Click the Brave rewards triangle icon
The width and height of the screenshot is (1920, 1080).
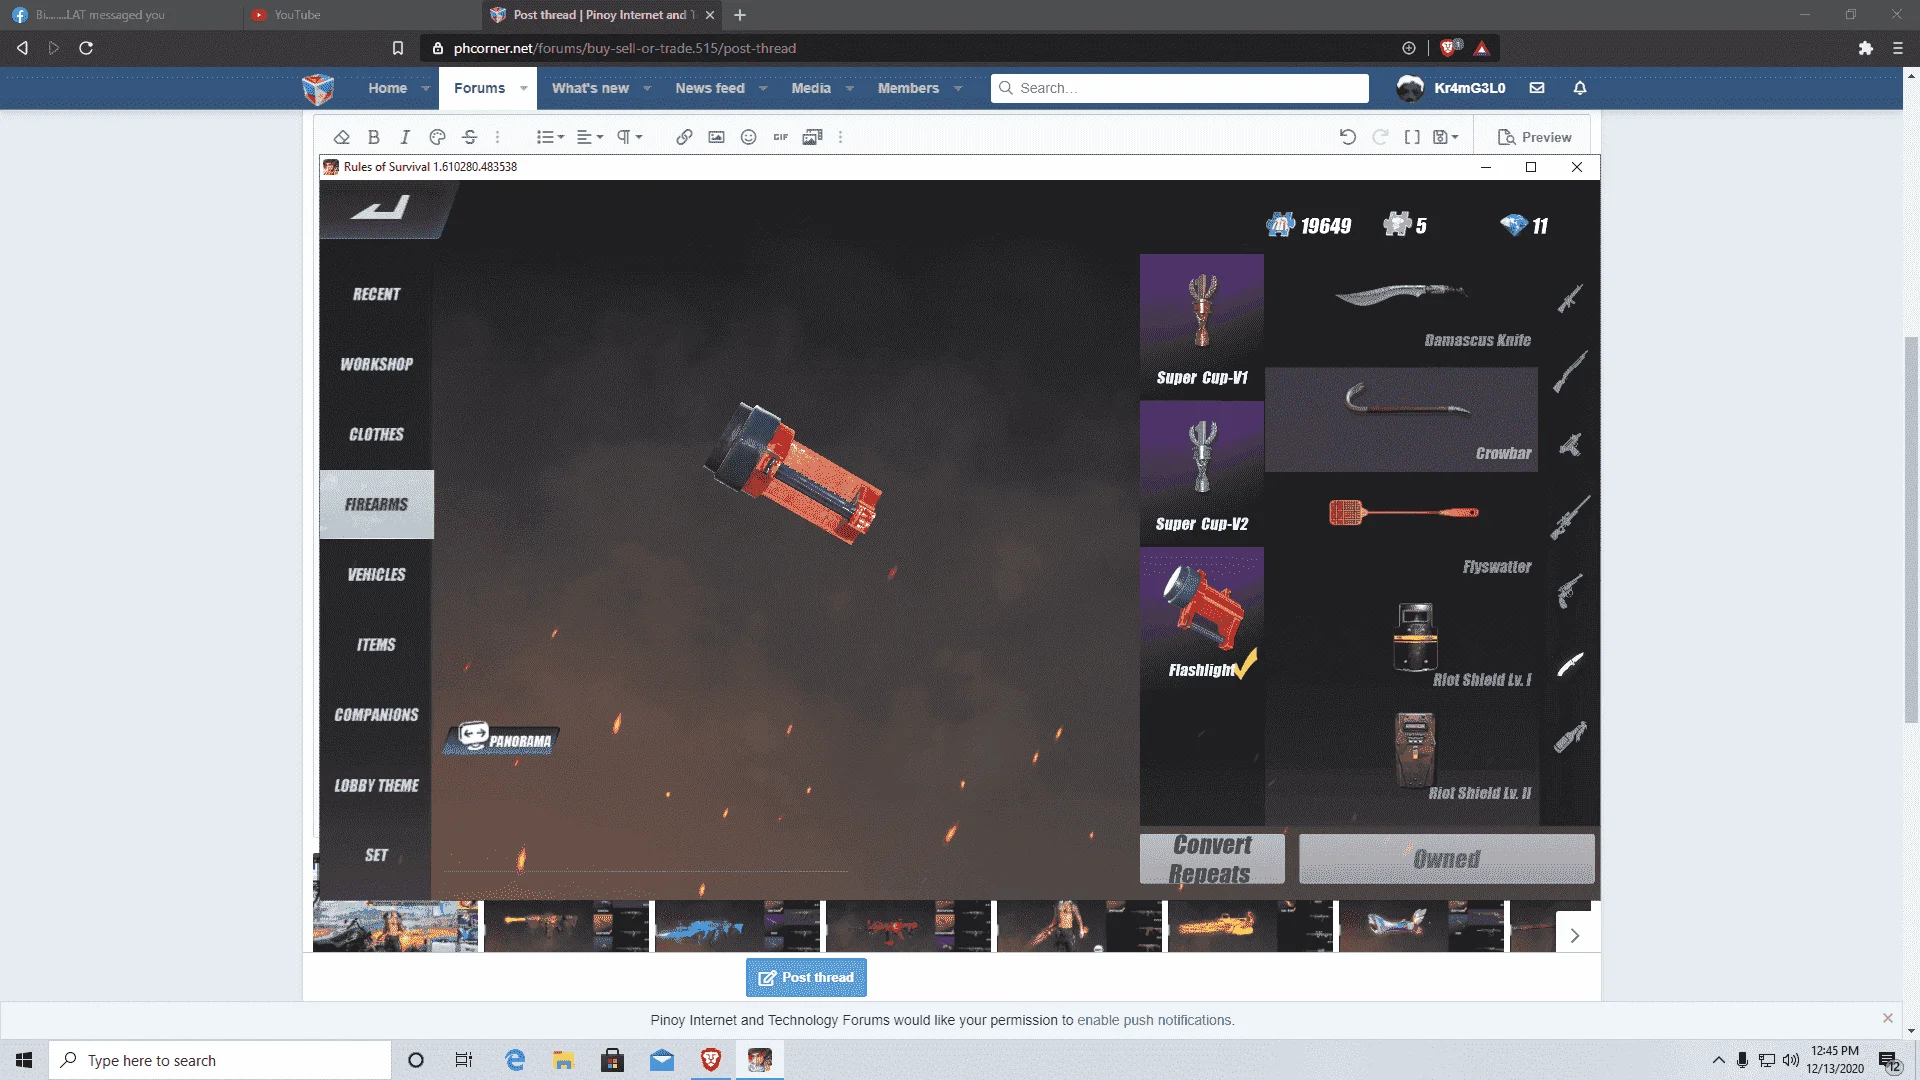(1482, 48)
